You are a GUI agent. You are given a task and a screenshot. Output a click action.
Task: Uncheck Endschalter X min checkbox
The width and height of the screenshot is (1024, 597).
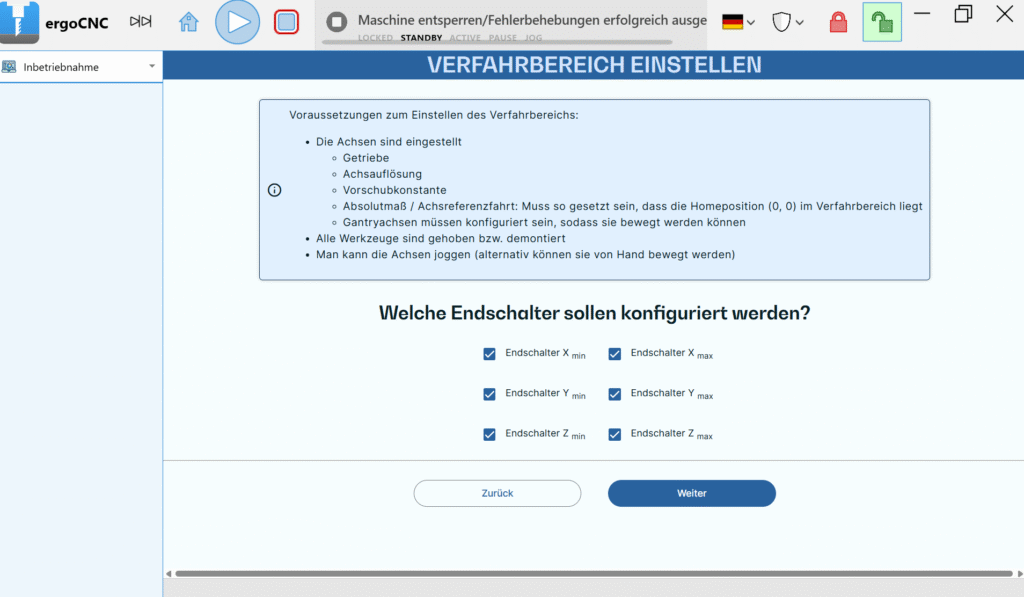(x=489, y=354)
